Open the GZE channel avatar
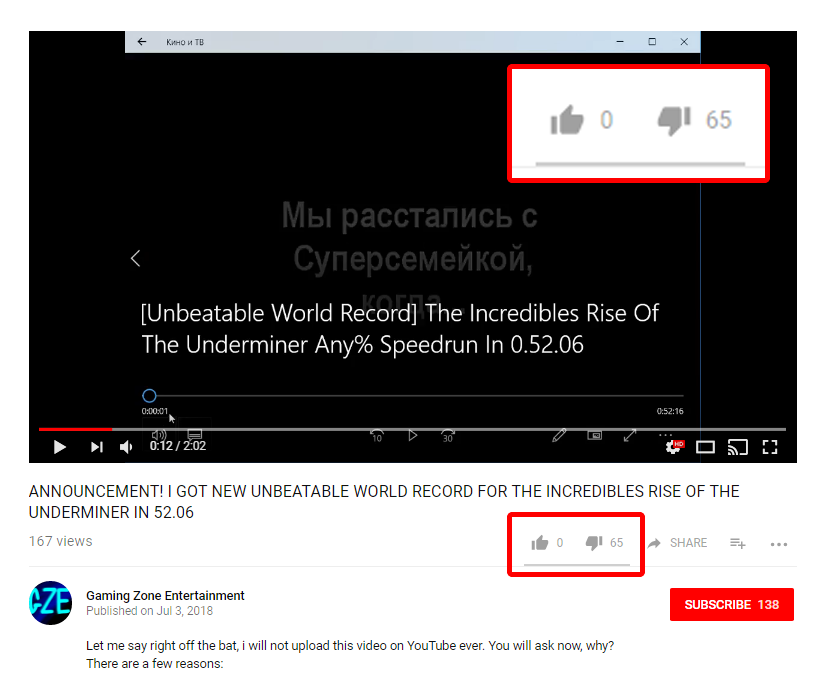Viewport: 829px width, 692px height. pyautogui.click(x=50, y=603)
